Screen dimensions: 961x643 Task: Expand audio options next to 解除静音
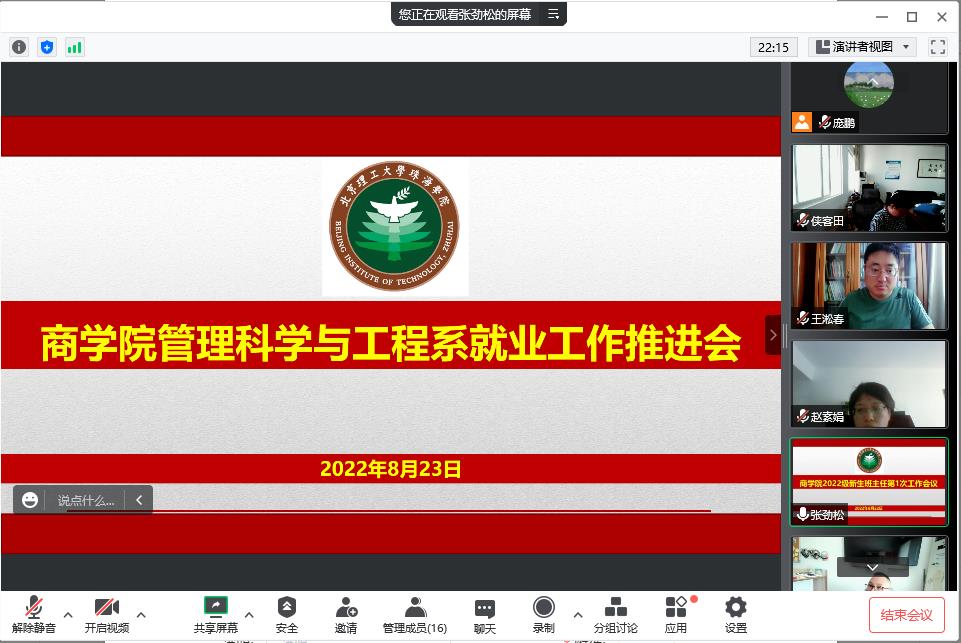[68, 615]
